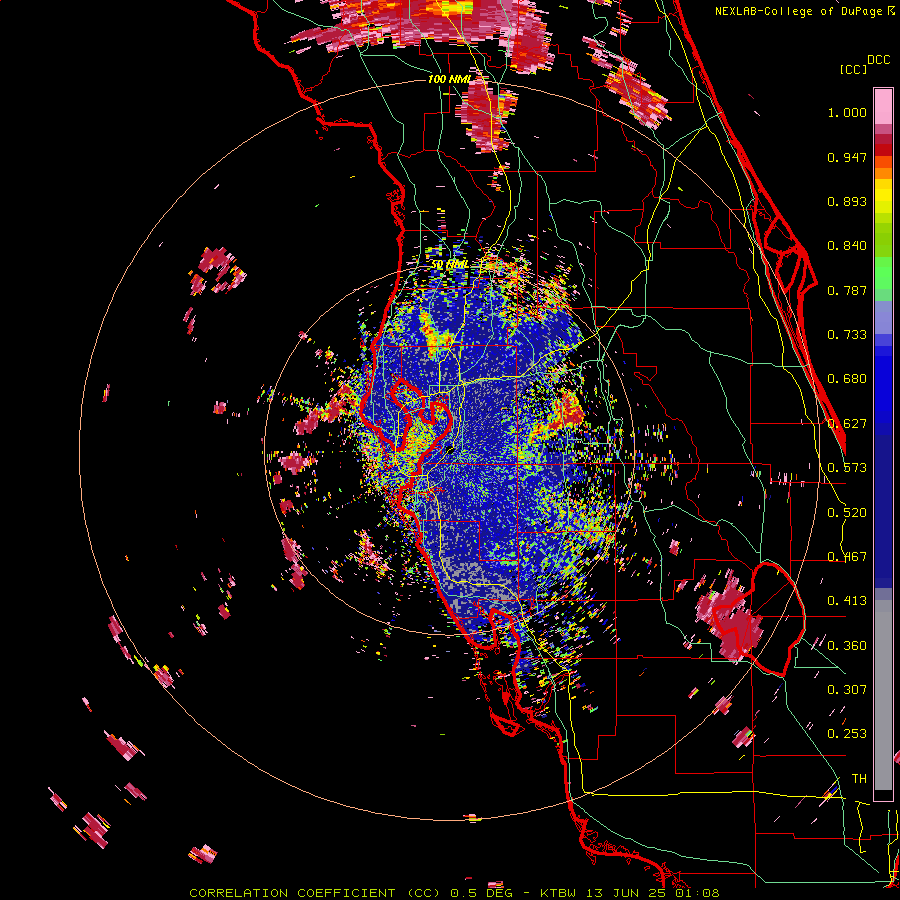Viewport: 900px width, 900px height.
Task: Select the 0.520 scale value
Action: pos(847,513)
